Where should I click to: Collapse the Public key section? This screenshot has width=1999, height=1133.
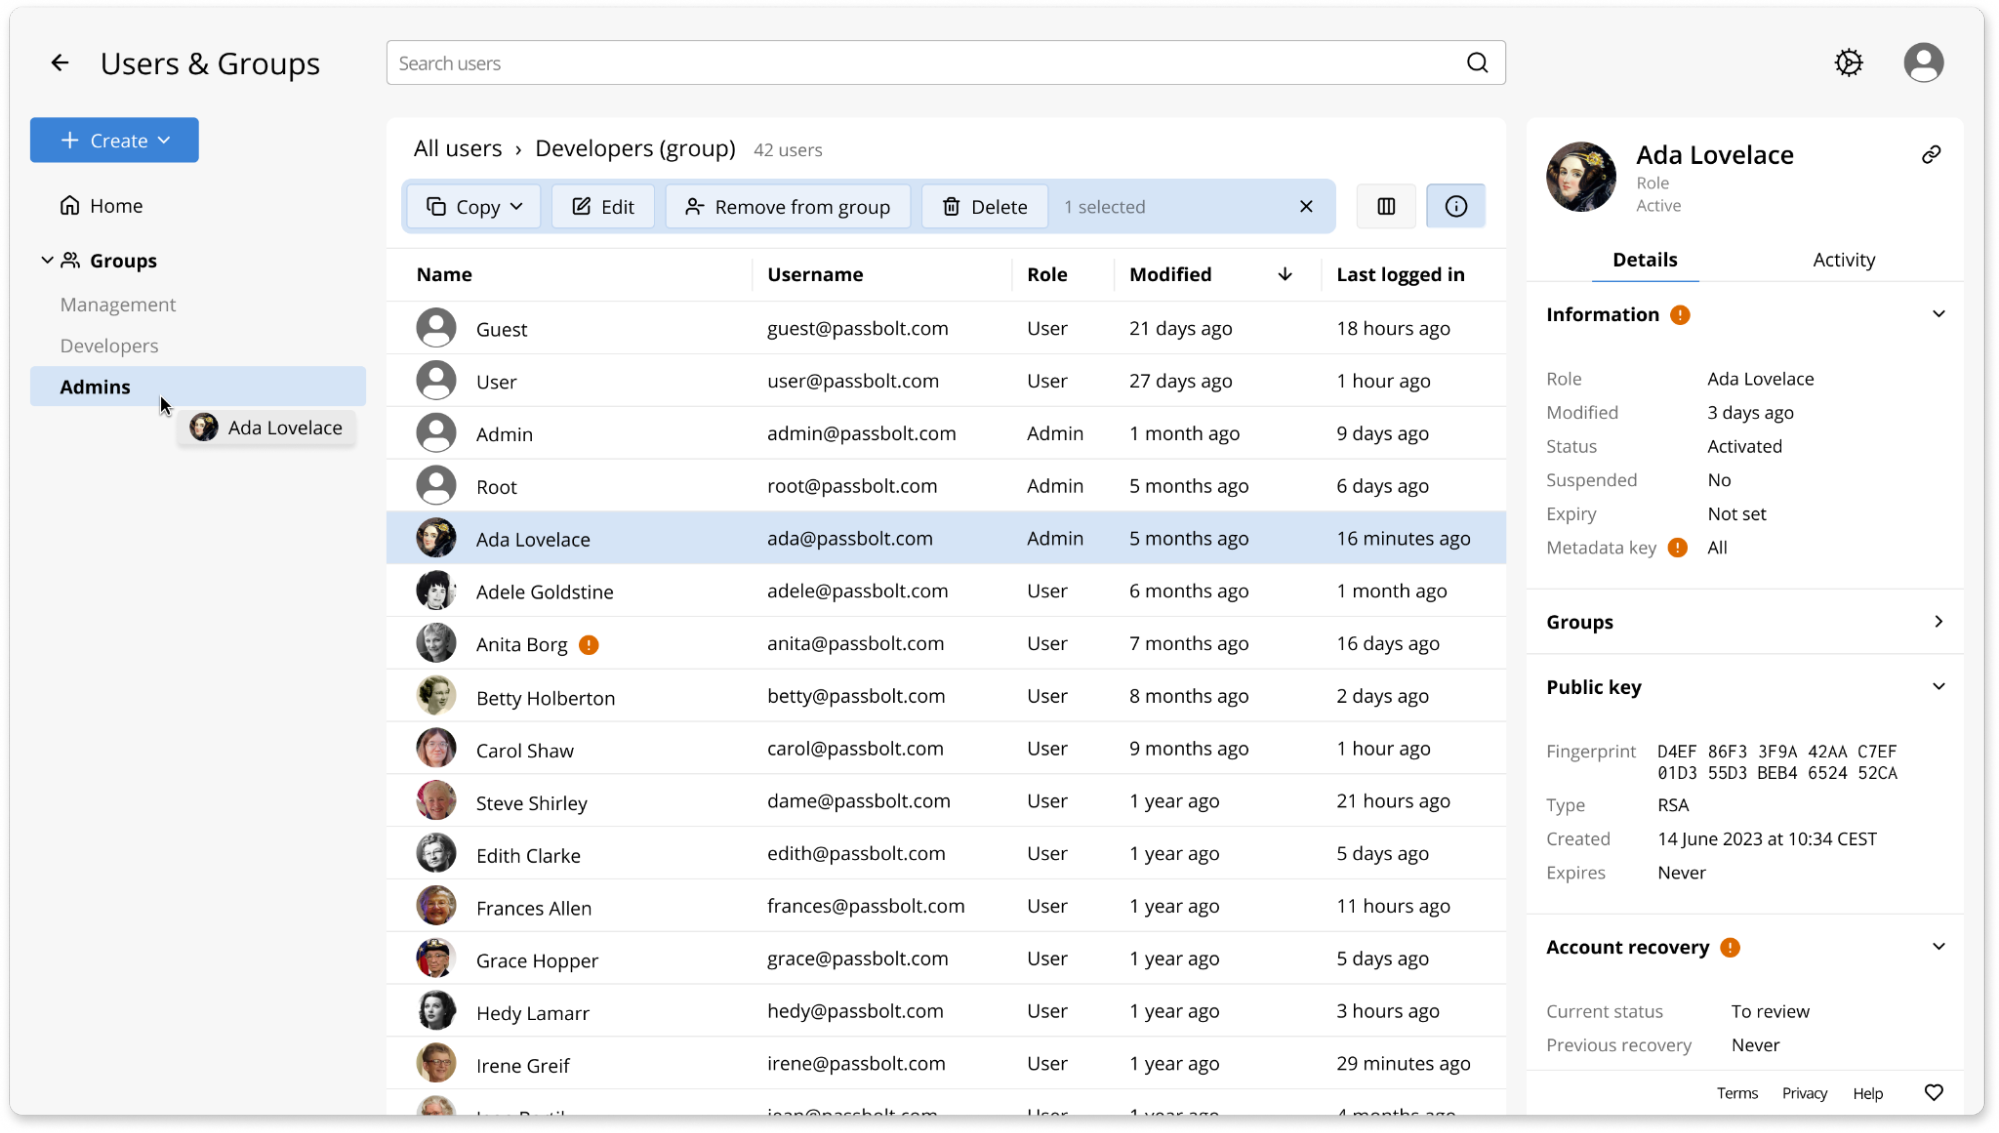coord(1938,687)
